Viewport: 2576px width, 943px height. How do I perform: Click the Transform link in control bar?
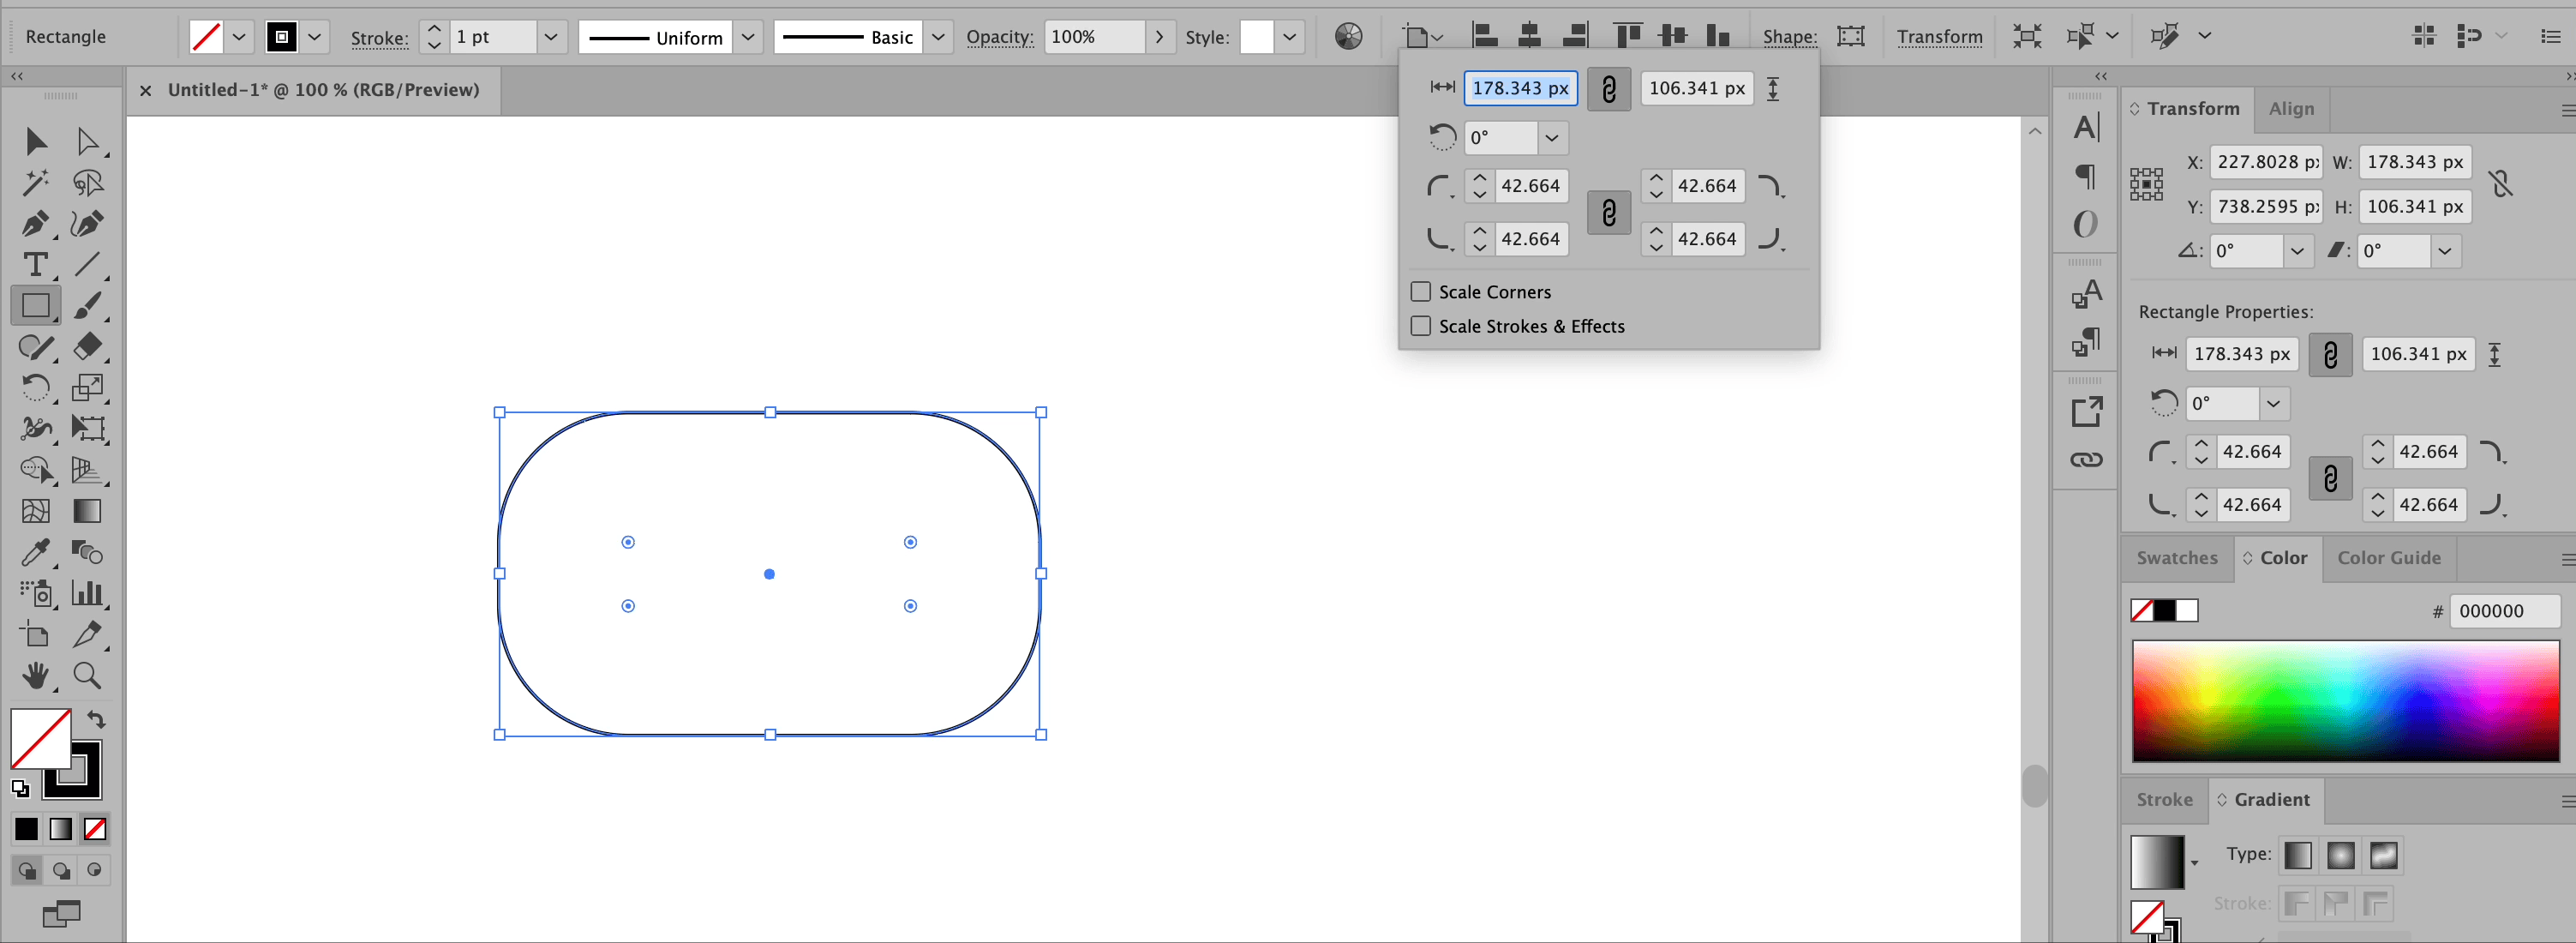coord(1939,37)
